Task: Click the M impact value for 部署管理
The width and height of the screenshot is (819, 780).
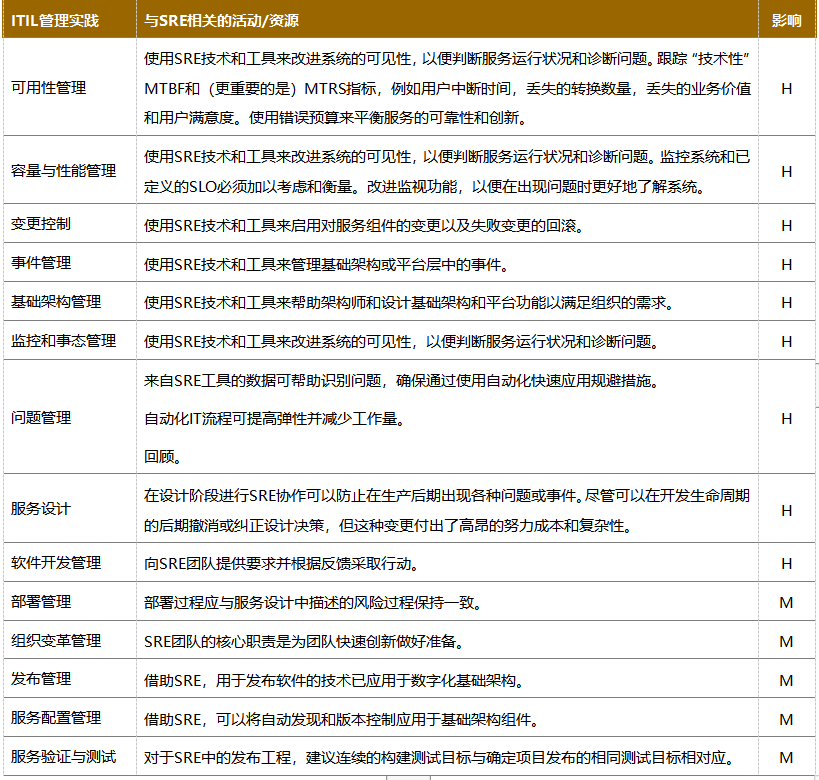Action: pos(787,603)
